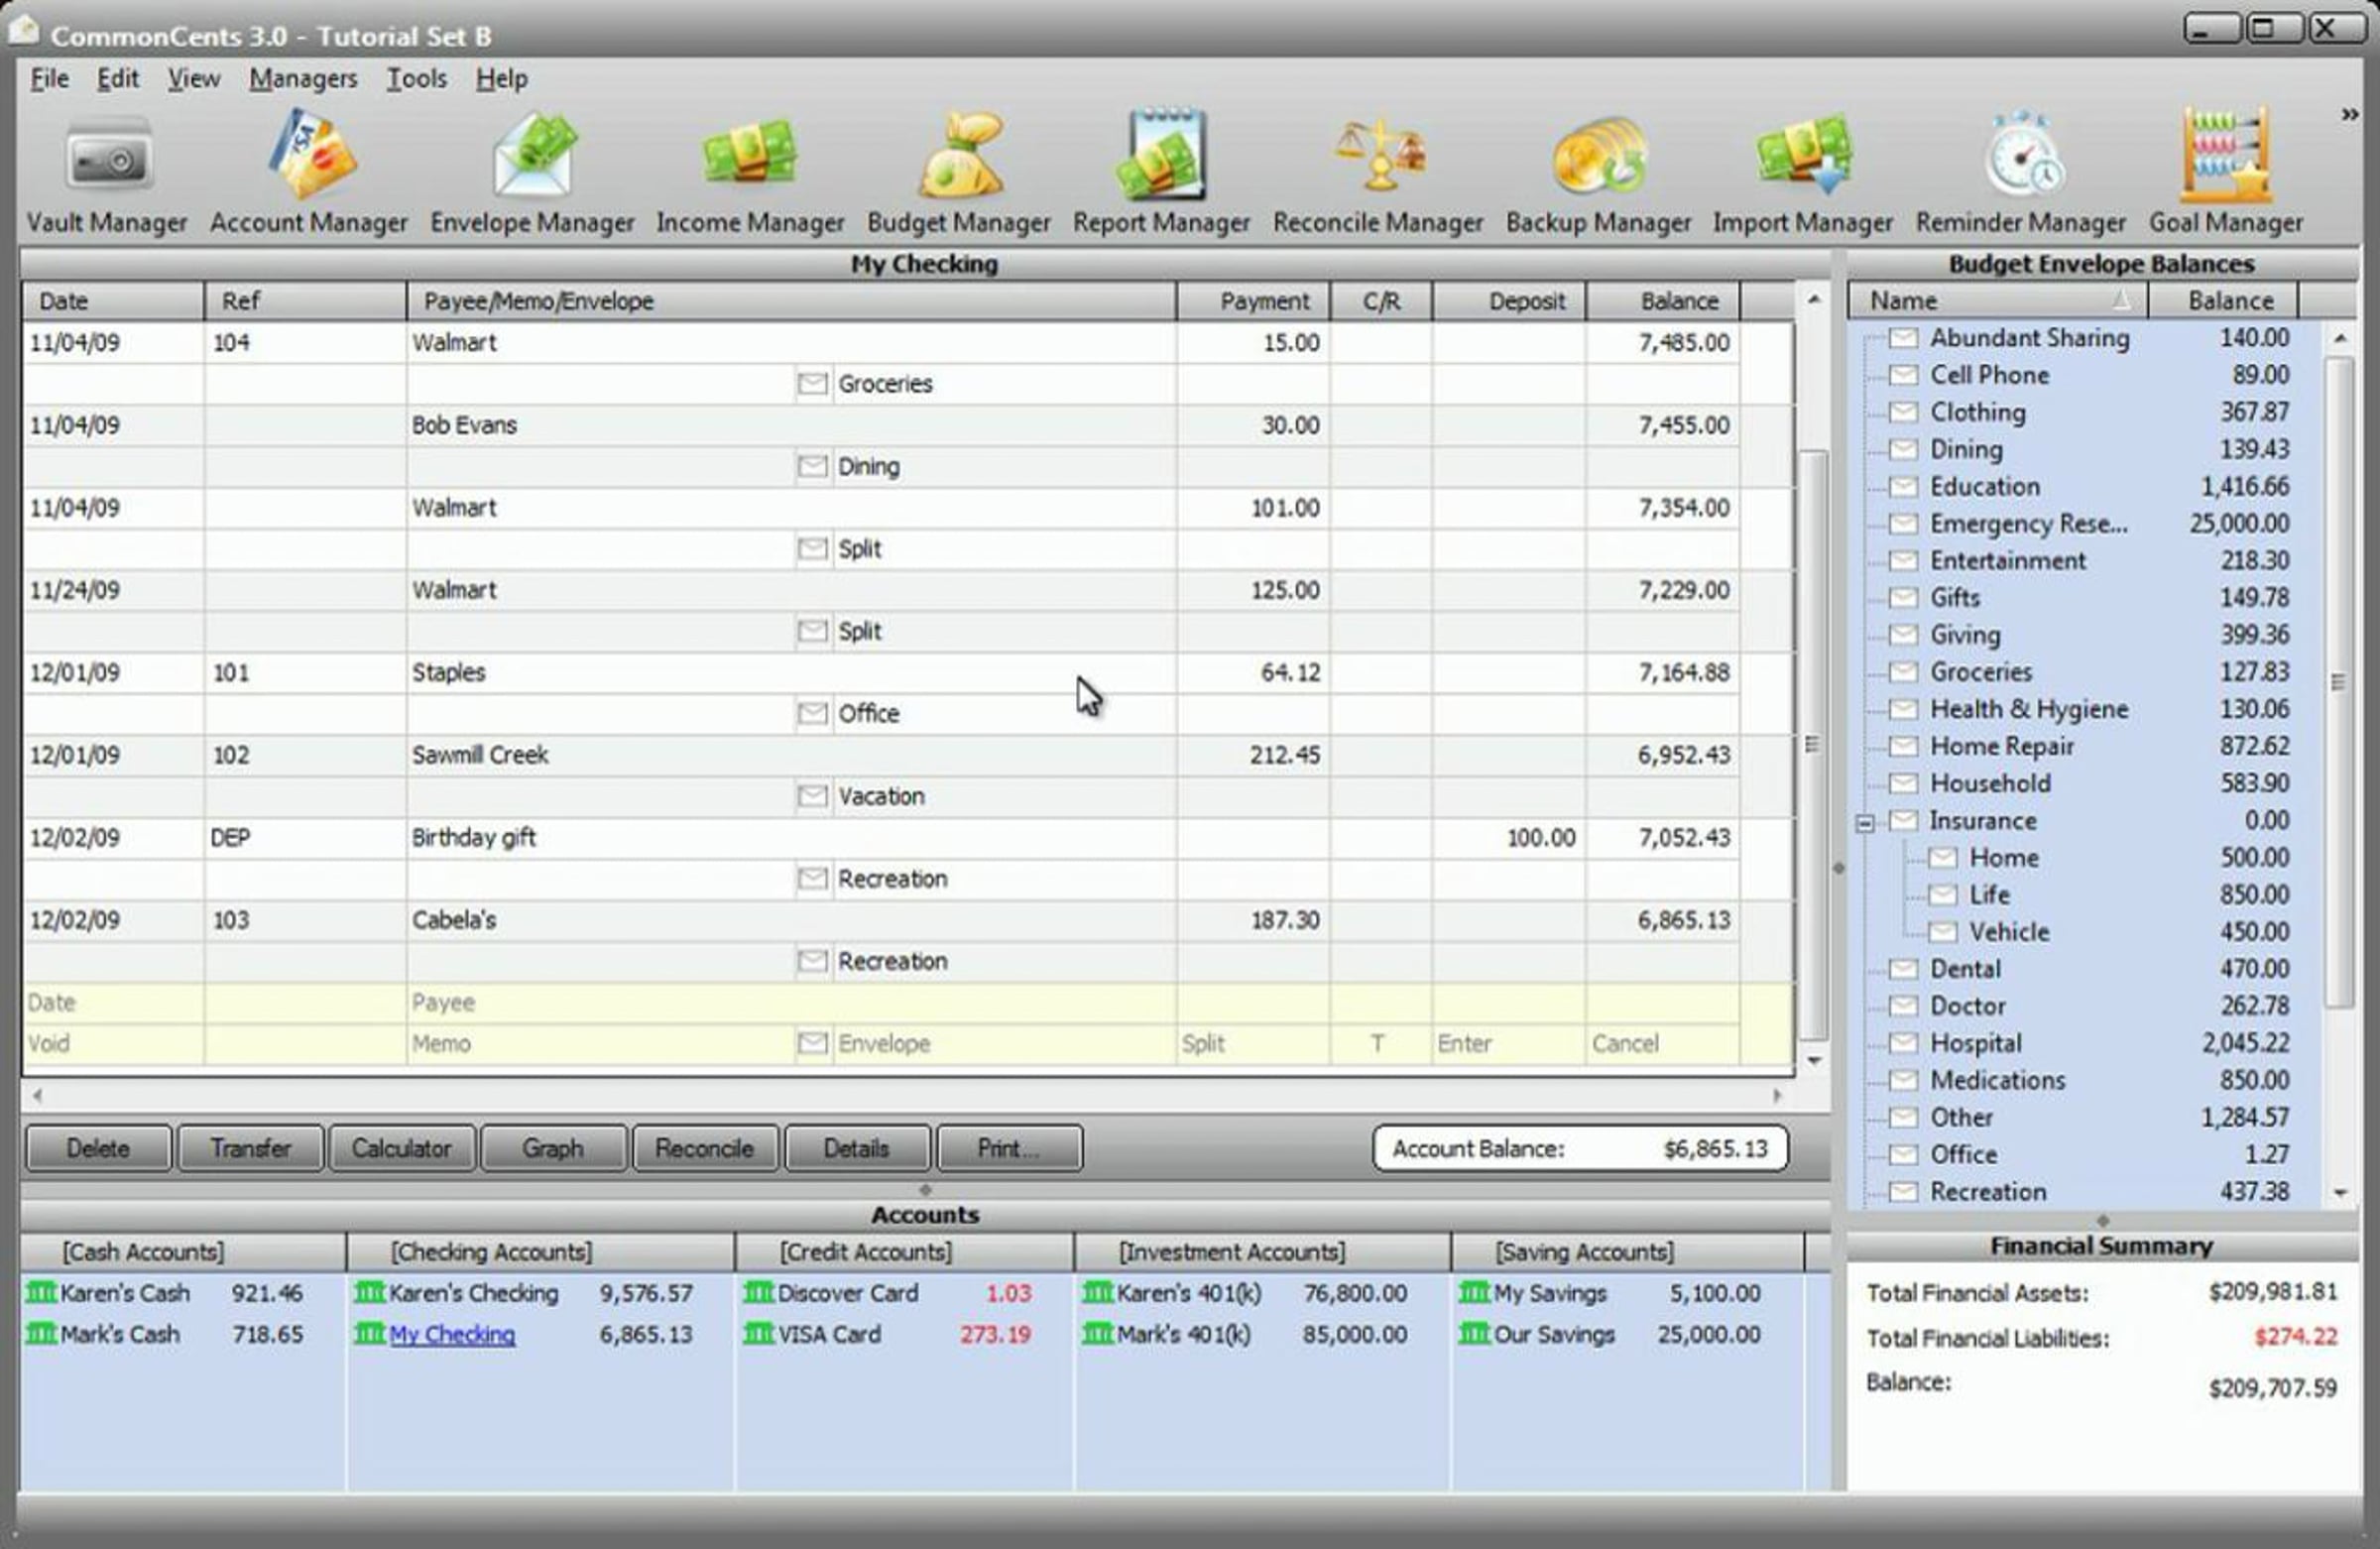Select the Groceries envelope in balances list
Image resolution: width=2380 pixels, height=1549 pixels.
tap(1980, 672)
